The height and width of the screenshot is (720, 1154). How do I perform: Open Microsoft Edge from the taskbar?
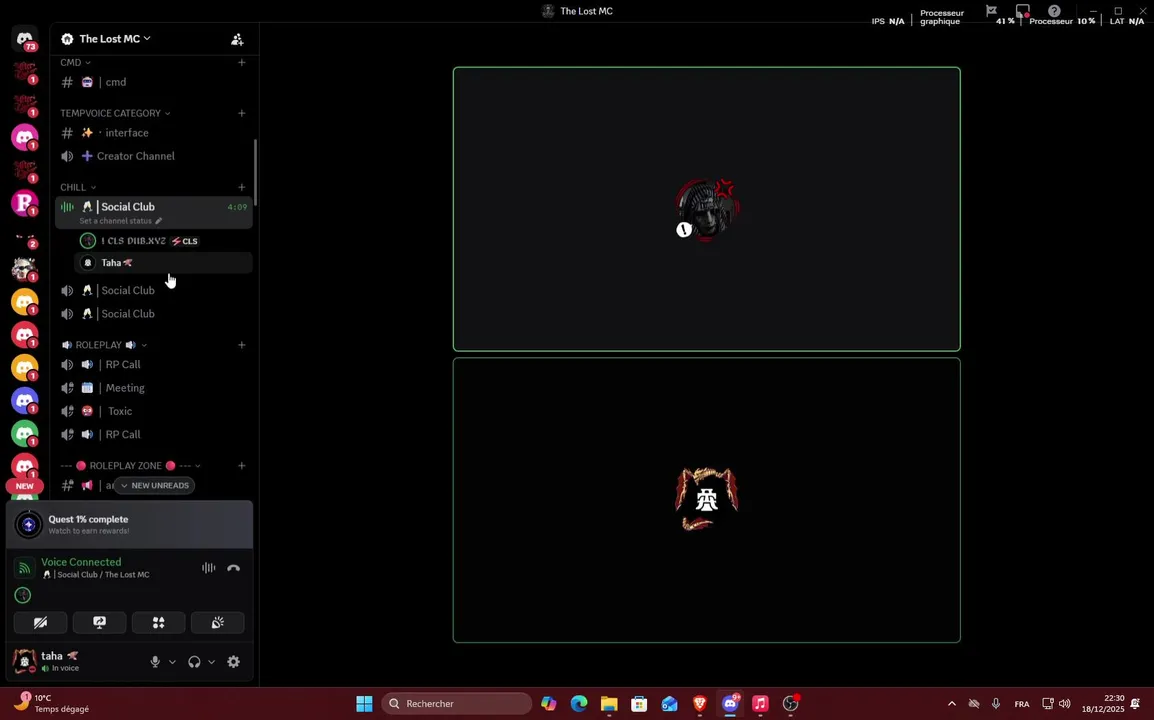[x=579, y=704]
